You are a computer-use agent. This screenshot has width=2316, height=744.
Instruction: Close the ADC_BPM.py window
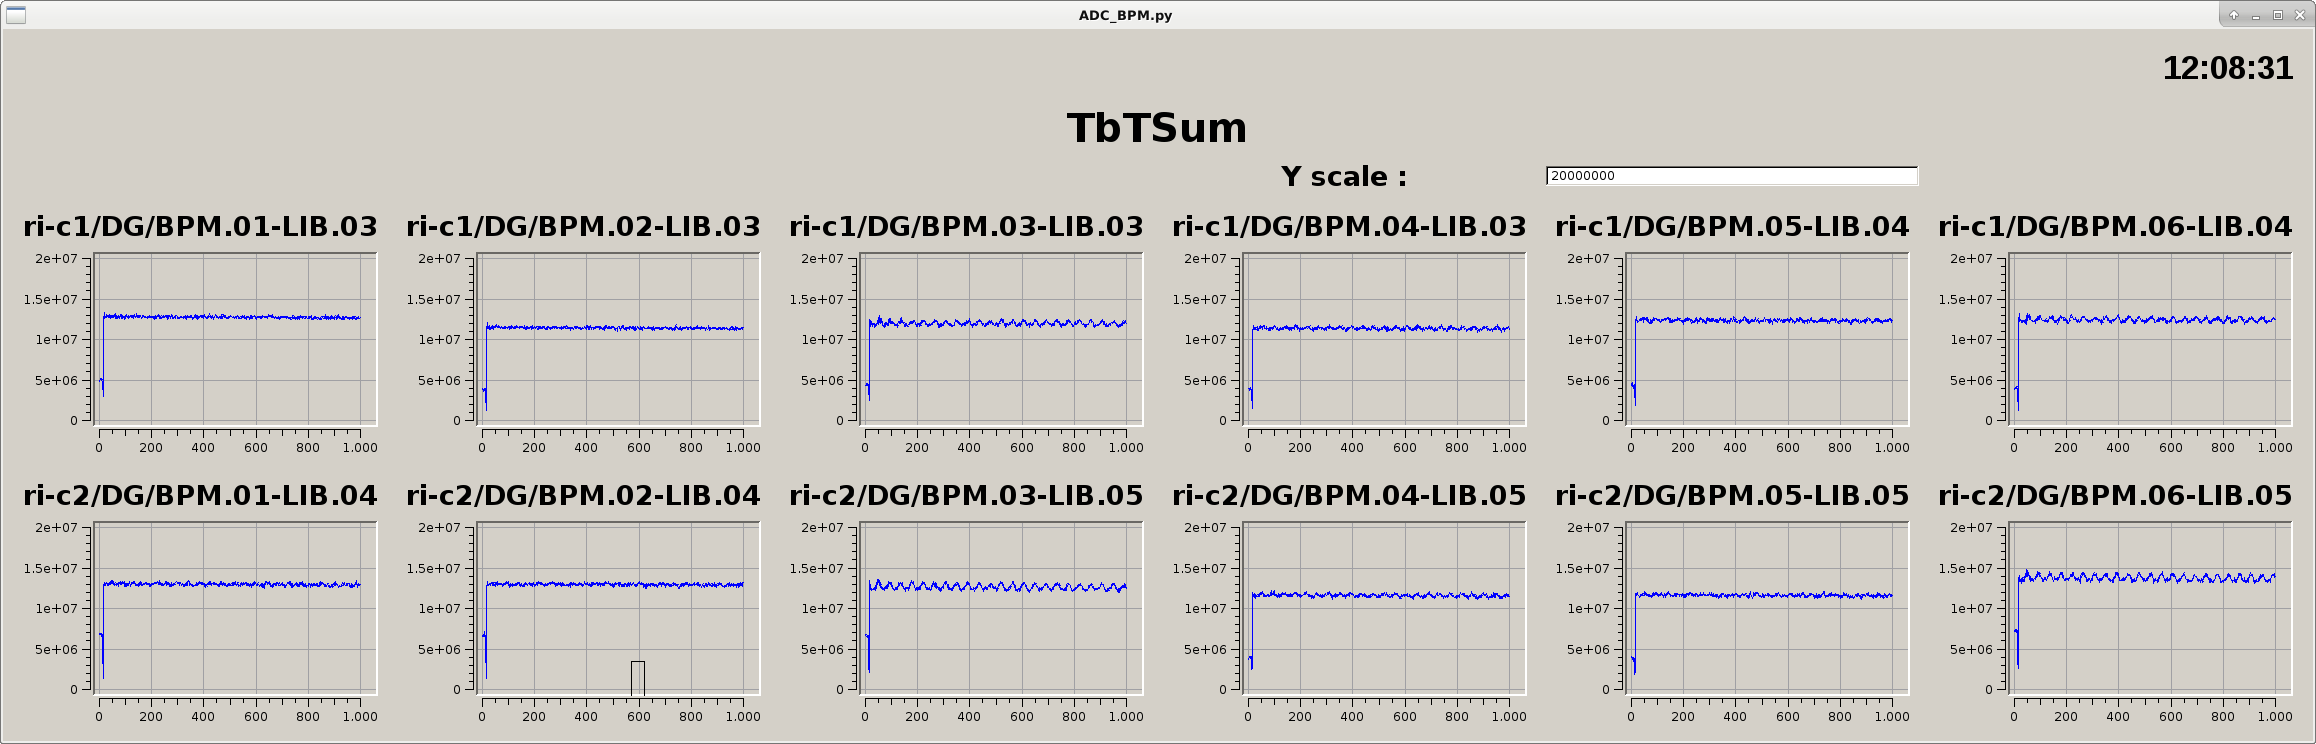tap(2300, 15)
